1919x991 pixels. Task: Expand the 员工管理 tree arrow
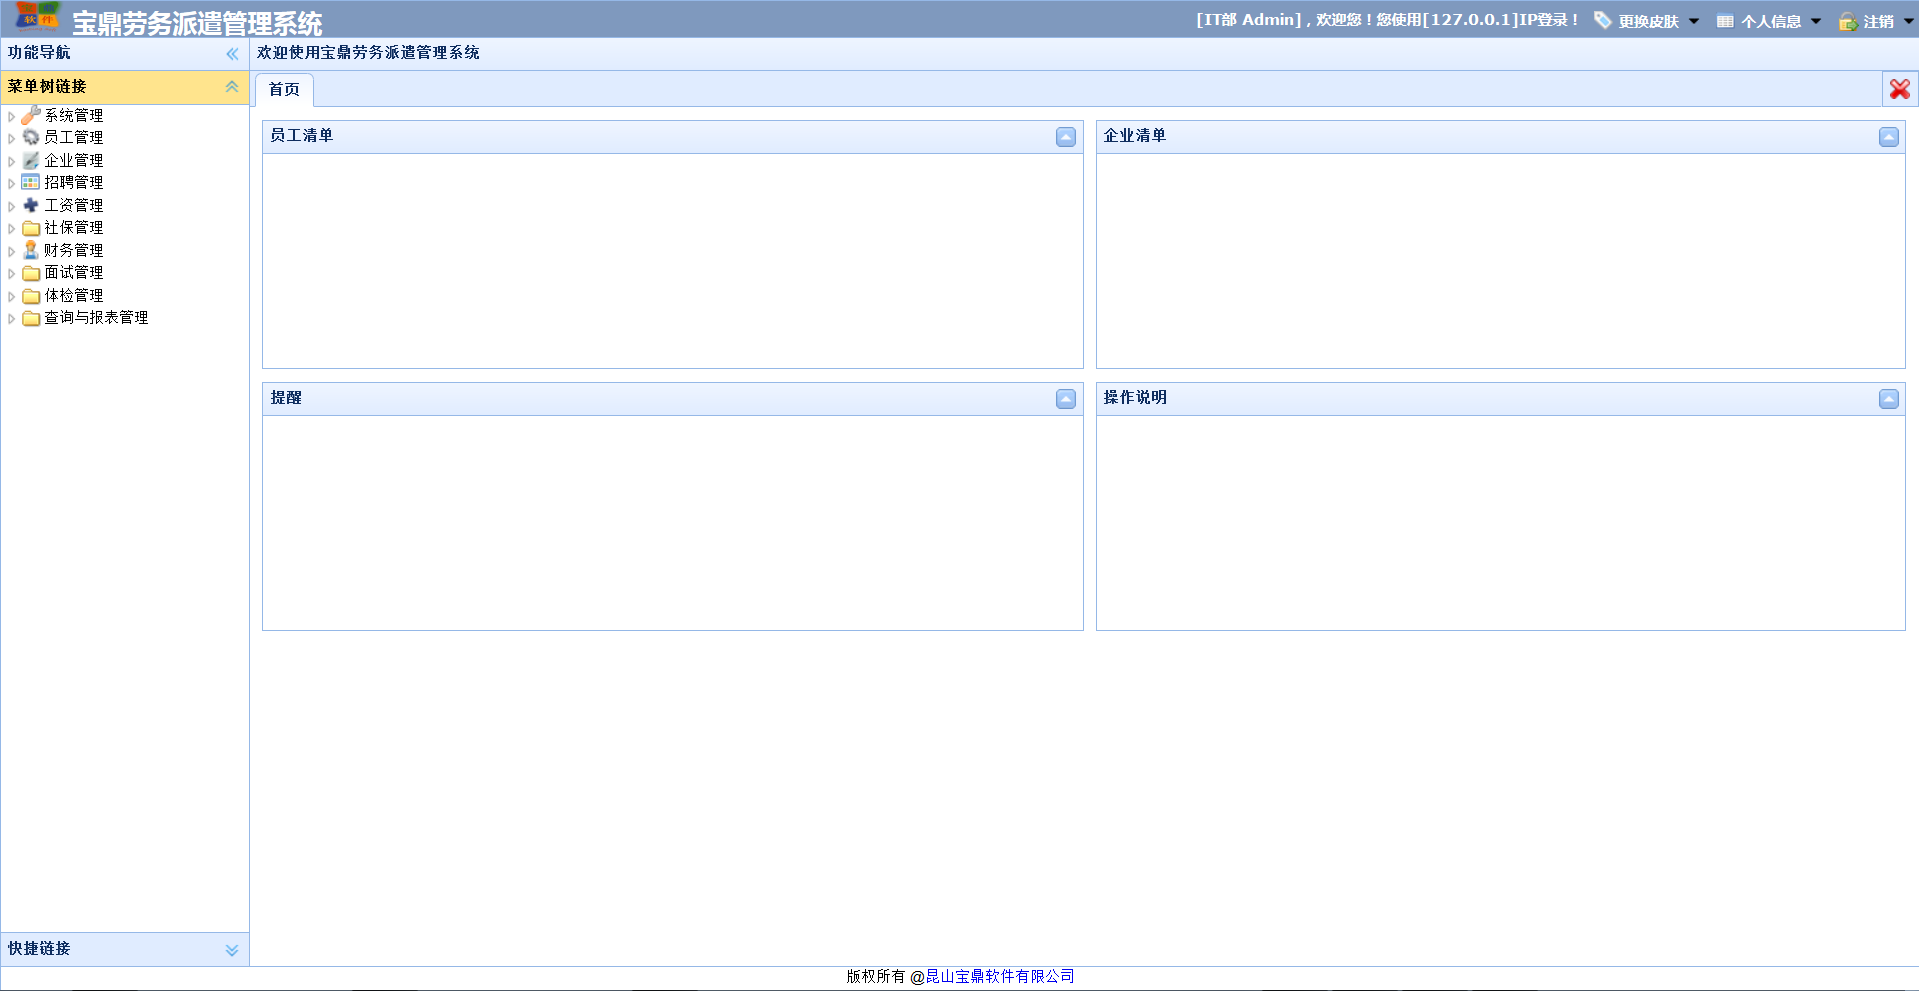coord(12,139)
